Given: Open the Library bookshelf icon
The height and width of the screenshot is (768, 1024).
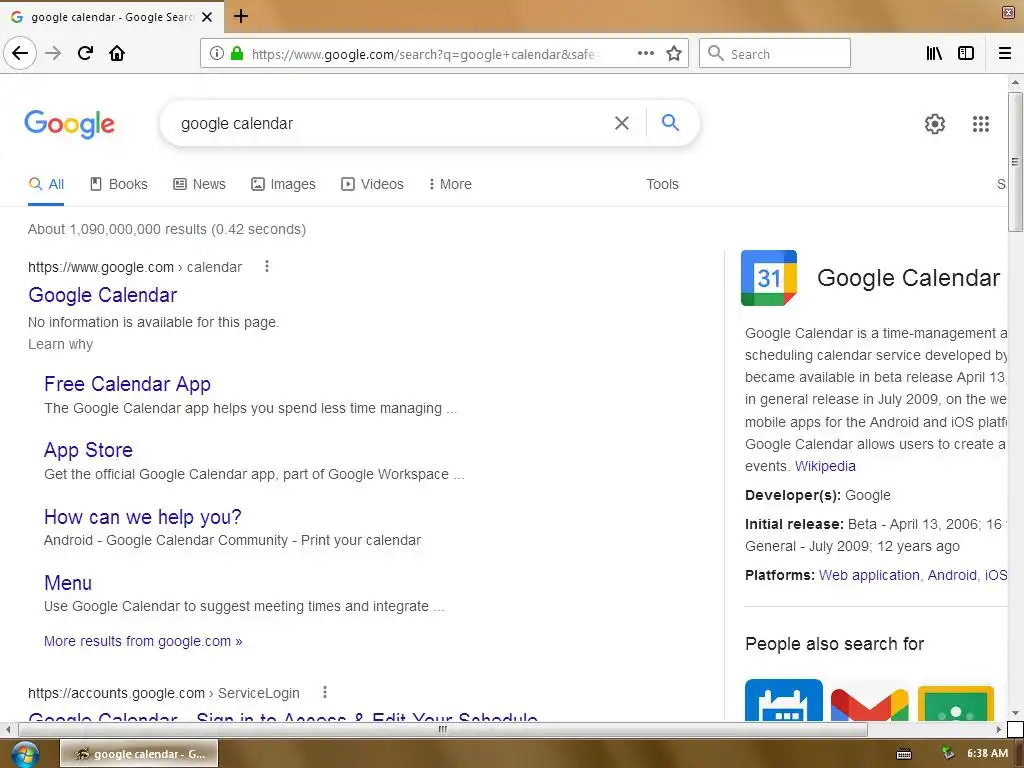Looking at the screenshot, I should pos(934,54).
